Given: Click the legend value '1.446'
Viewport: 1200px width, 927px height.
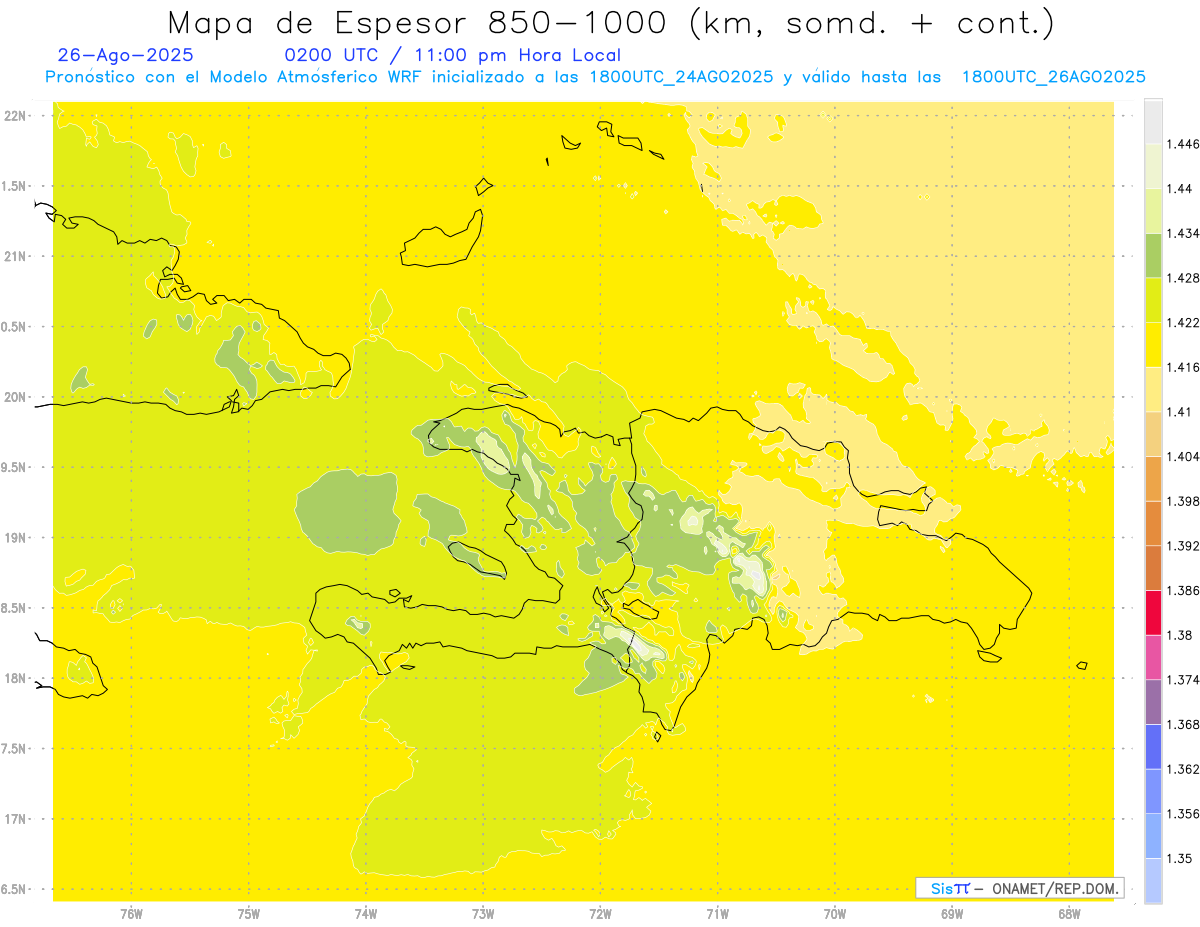Looking at the screenshot, I should pyautogui.click(x=1185, y=144).
